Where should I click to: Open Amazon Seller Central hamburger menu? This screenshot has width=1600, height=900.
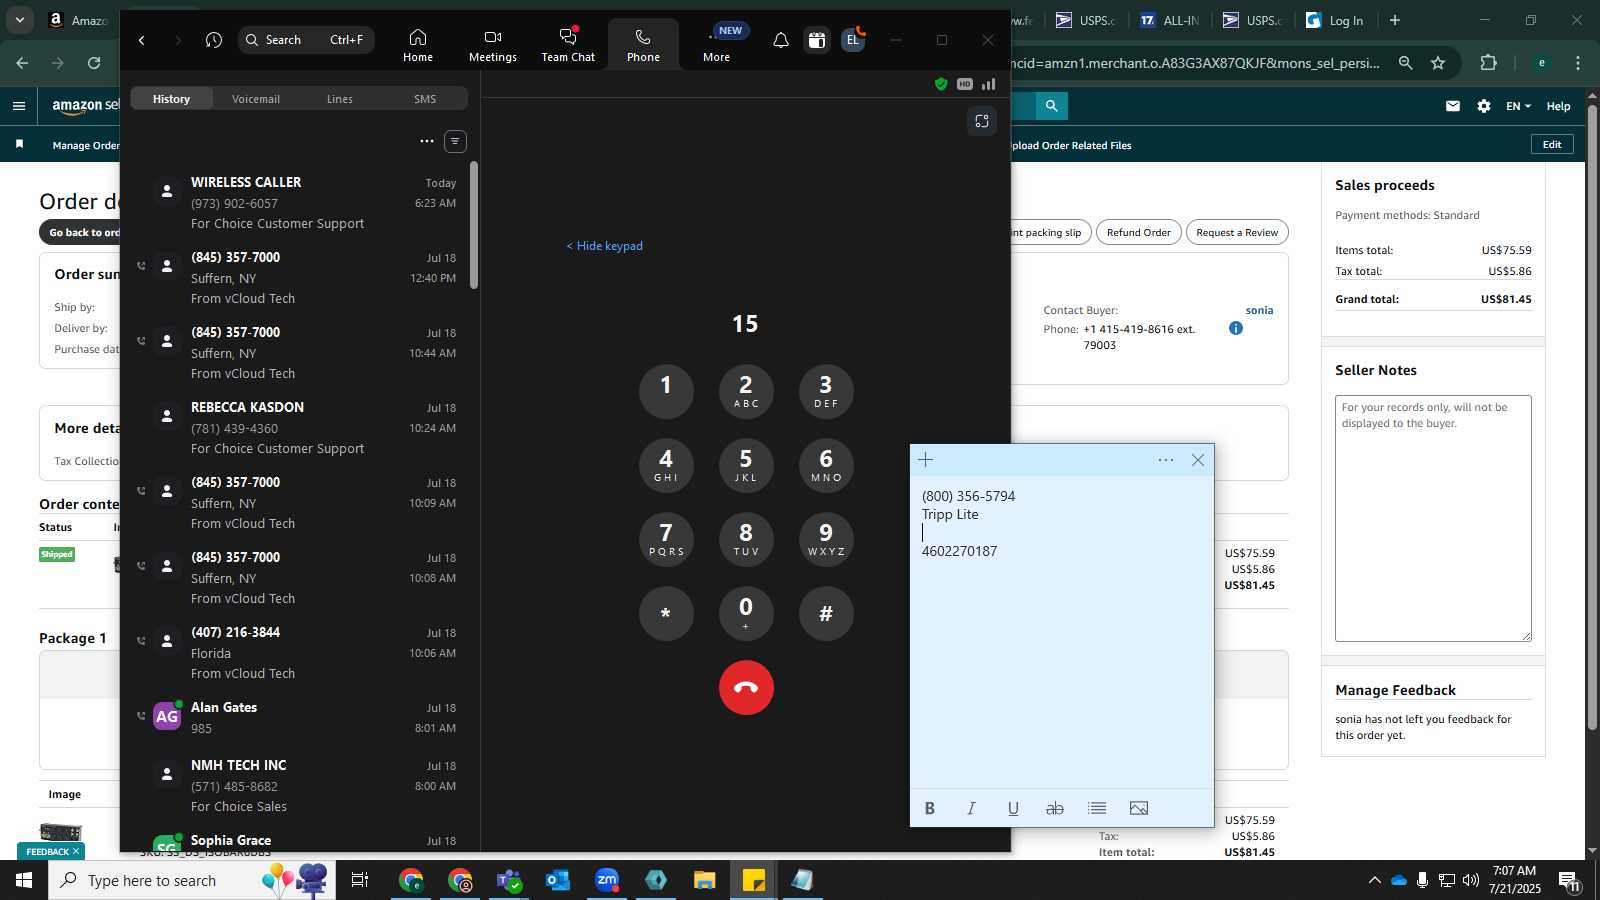19,106
